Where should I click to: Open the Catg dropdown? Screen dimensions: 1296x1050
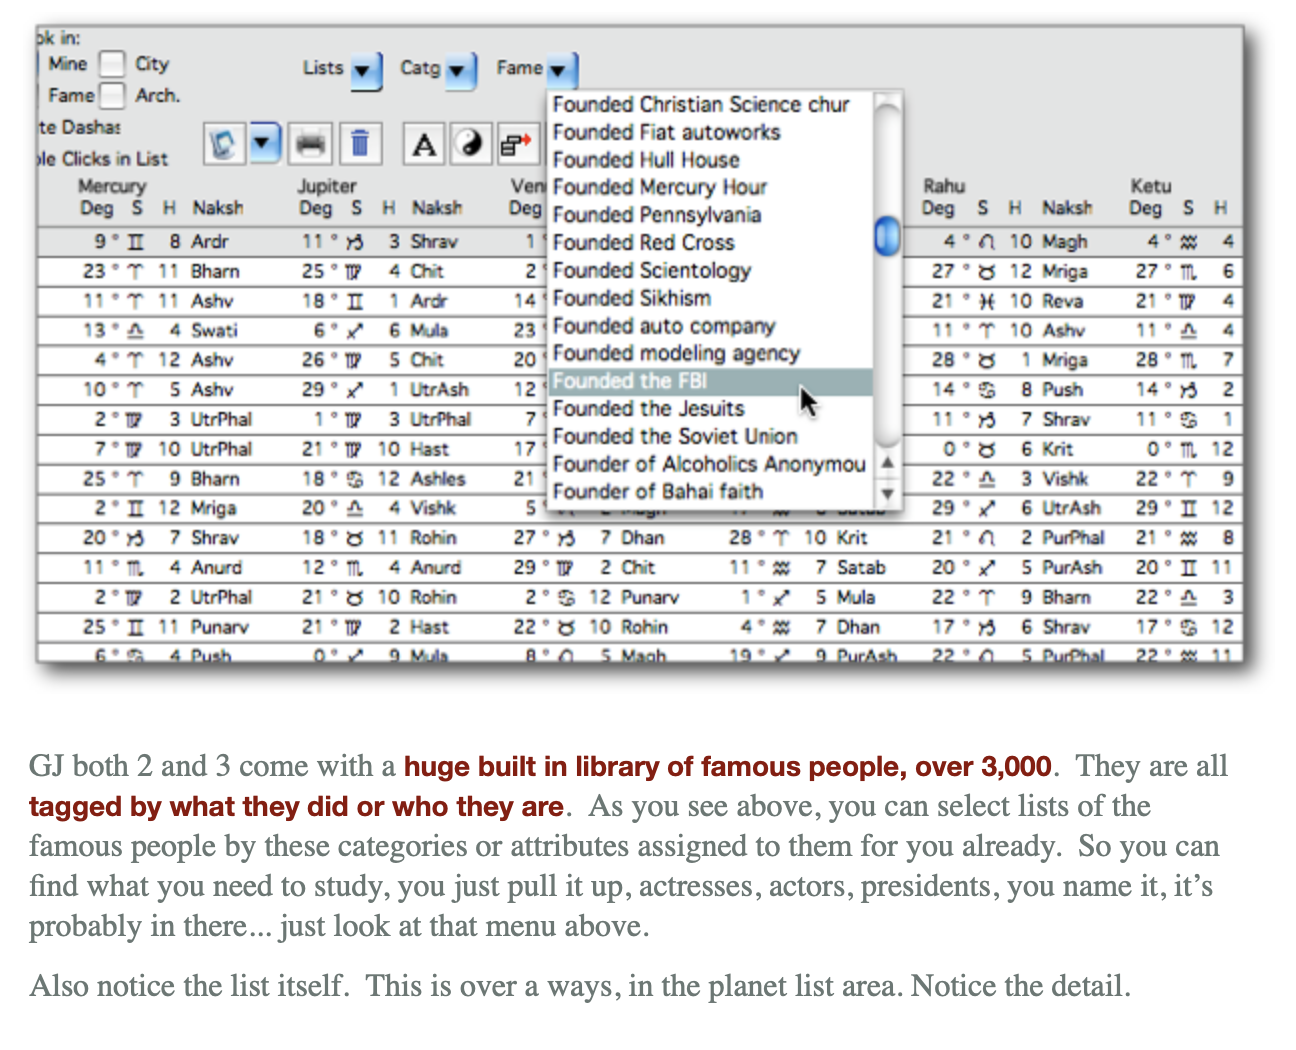click(459, 70)
